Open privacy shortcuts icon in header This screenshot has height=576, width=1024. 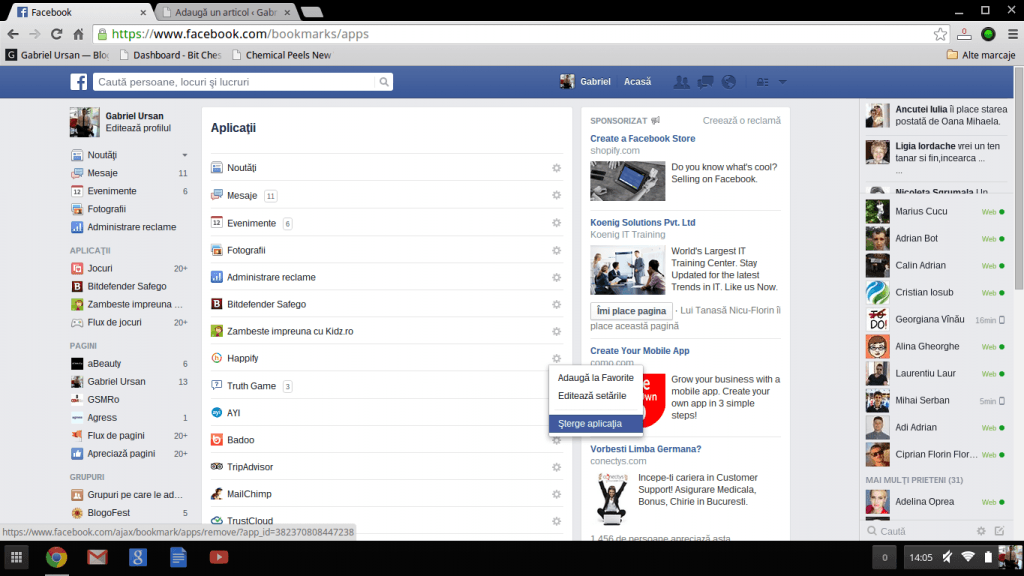click(762, 82)
